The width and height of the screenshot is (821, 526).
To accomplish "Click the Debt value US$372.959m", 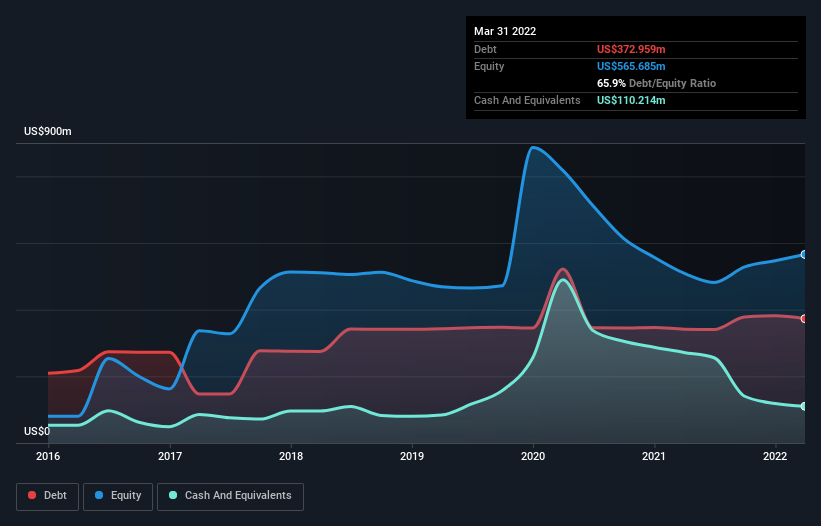I will pyautogui.click(x=631, y=49).
